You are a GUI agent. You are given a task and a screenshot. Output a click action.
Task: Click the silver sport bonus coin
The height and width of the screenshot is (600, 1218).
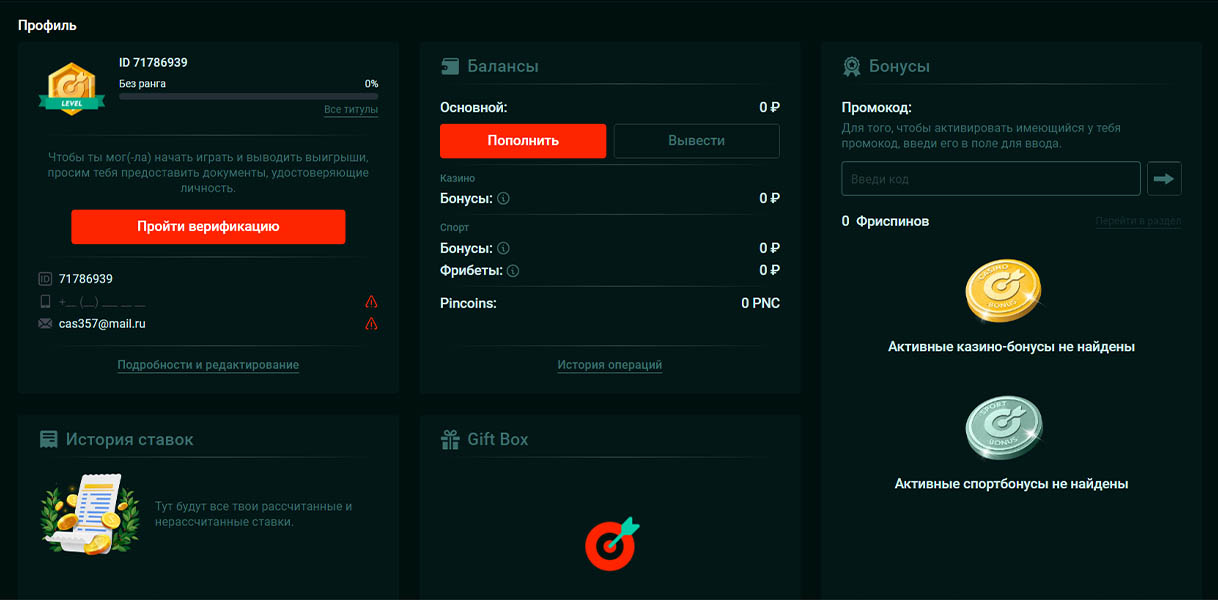(x=1003, y=428)
